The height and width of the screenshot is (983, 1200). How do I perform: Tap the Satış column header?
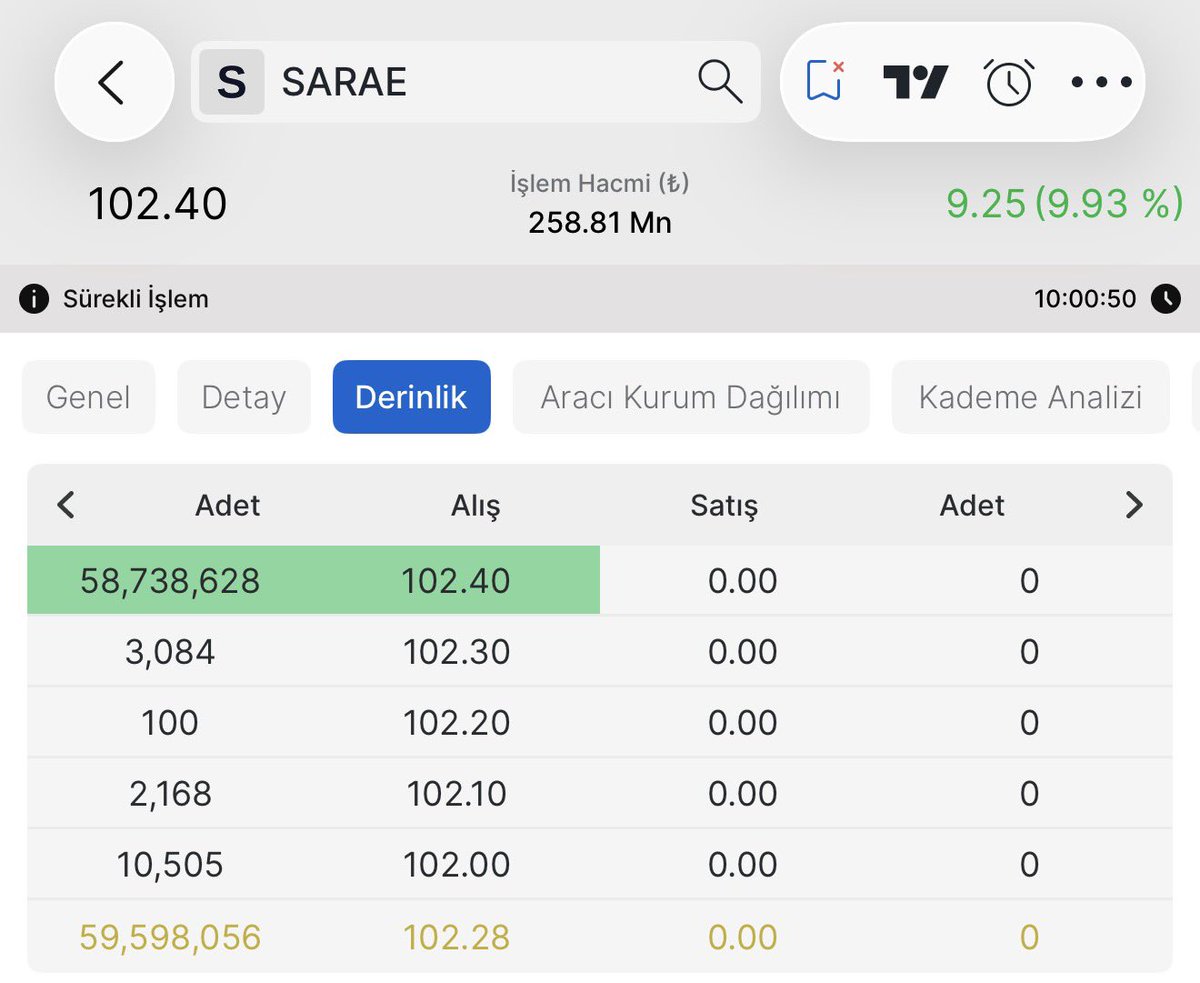[724, 505]
